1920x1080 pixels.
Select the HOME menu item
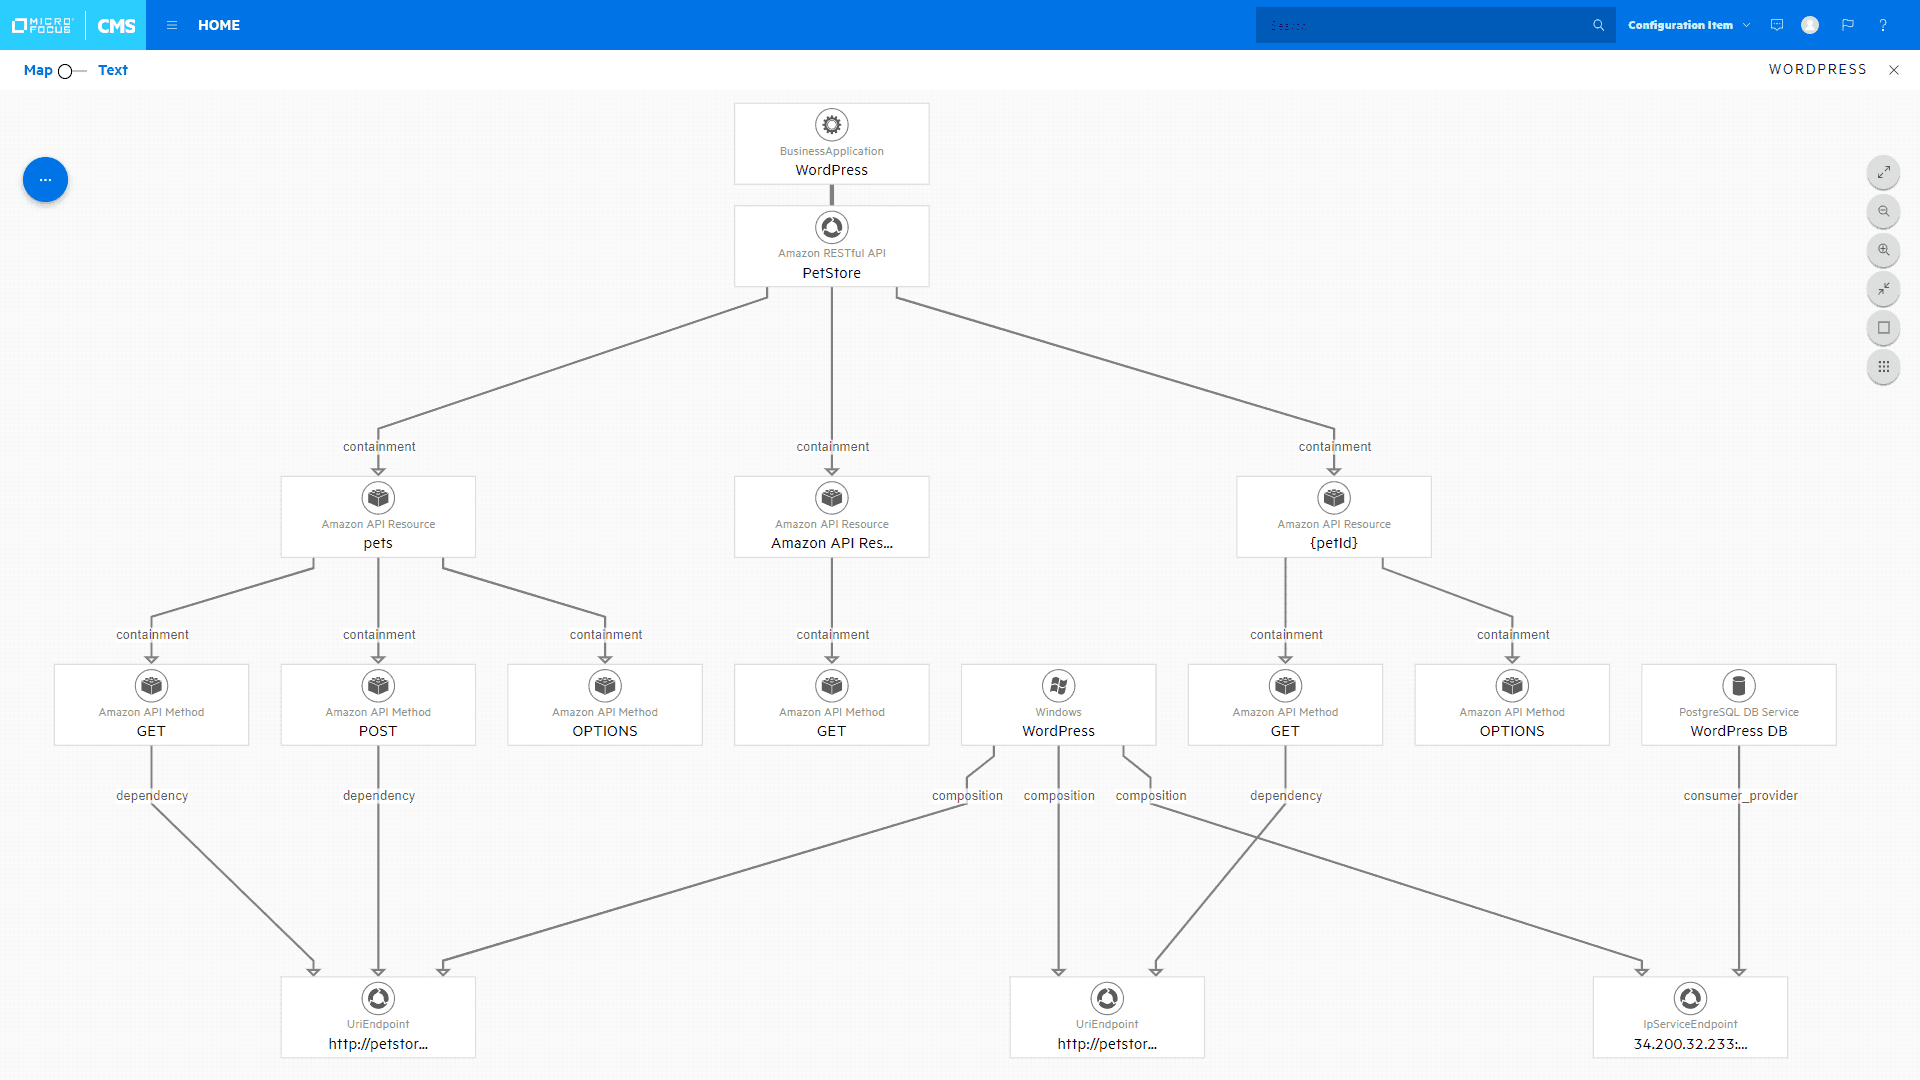pos(220,24)
